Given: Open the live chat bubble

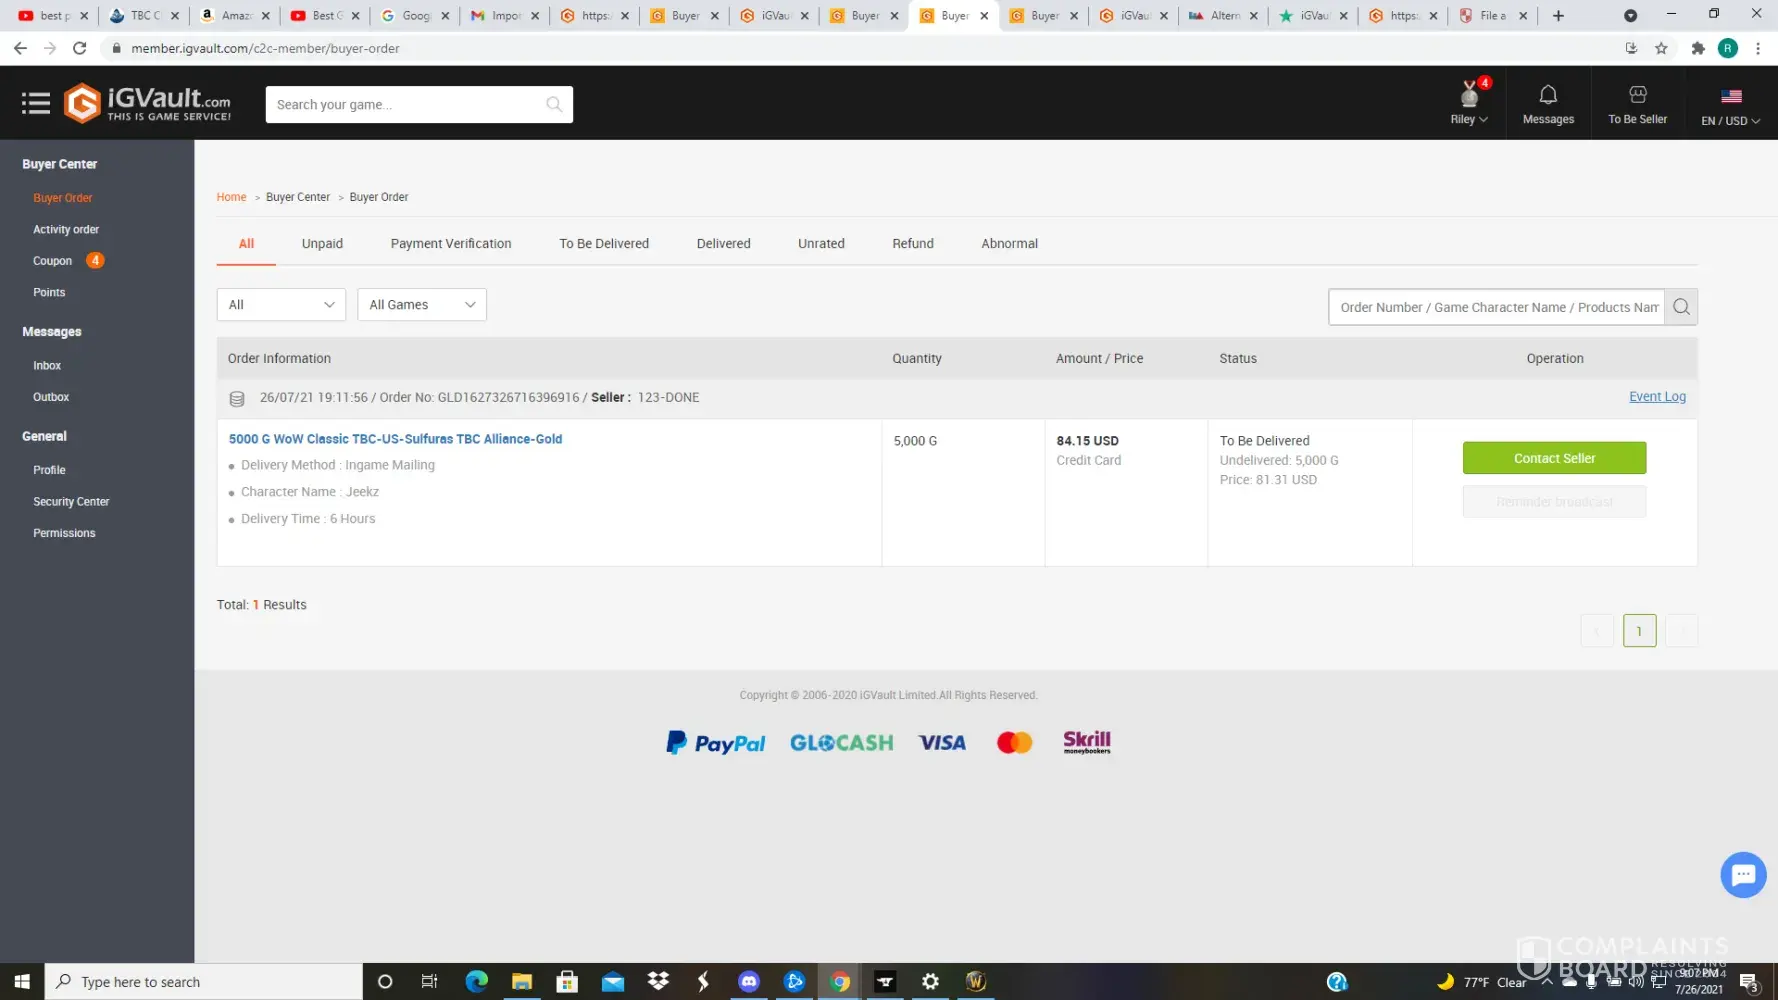Looking at the screenshot, I should tap(1742, 875).
